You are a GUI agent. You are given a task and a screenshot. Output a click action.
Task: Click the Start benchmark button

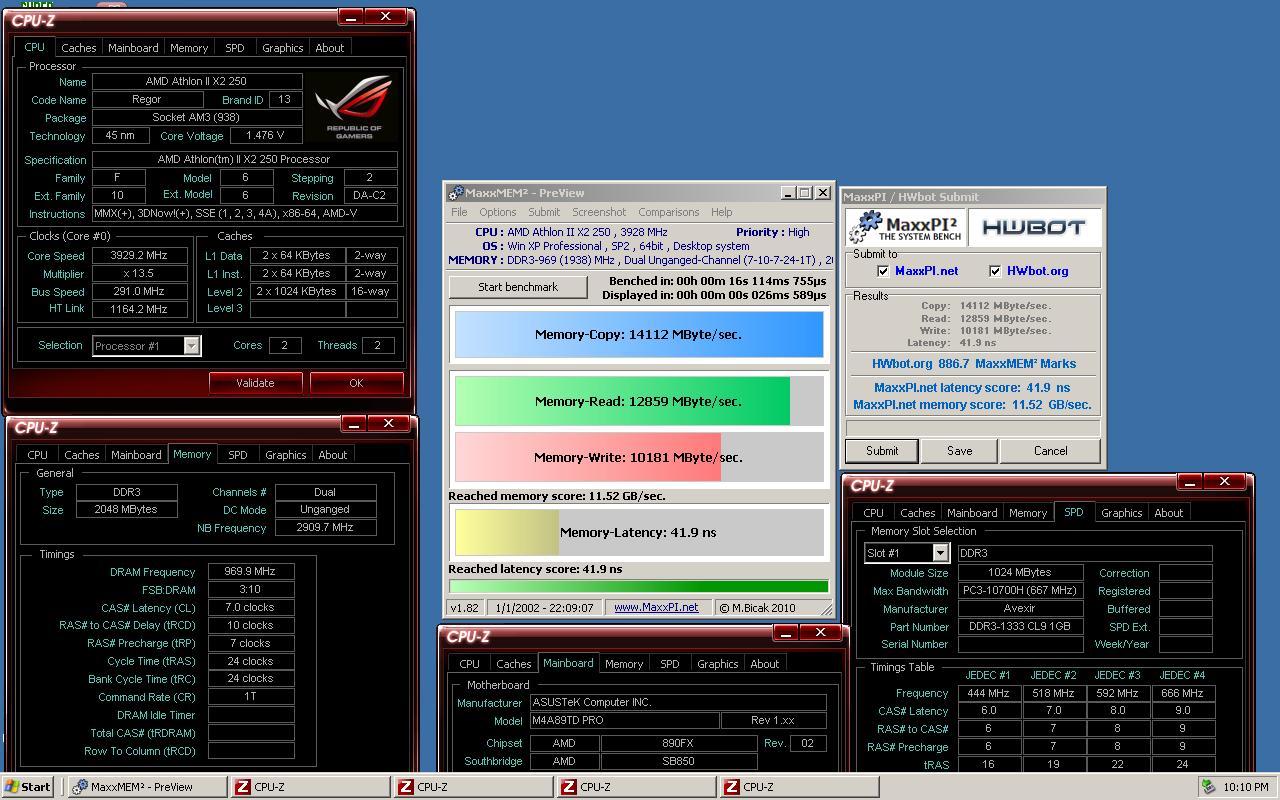(x=518, y=287)
